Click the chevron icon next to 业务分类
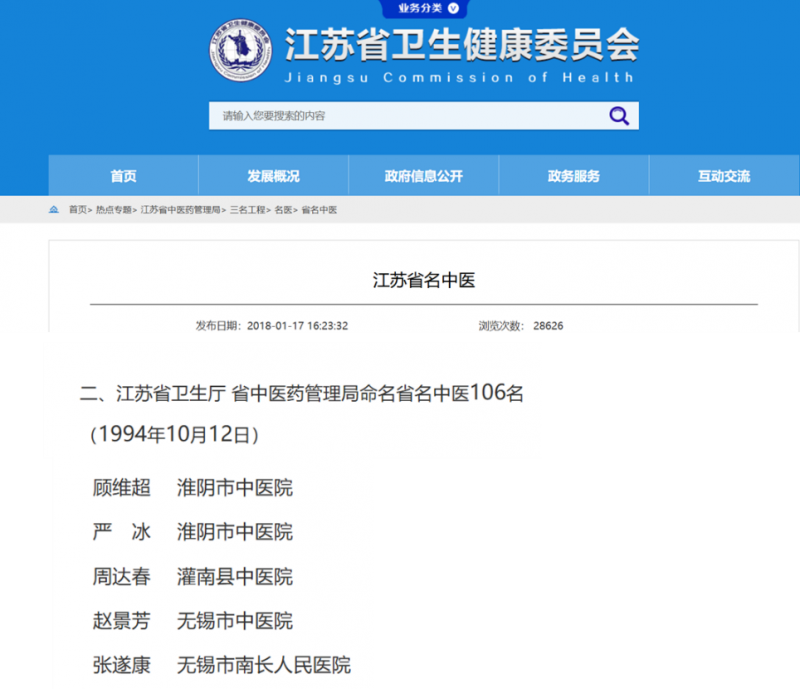 [453, 8]
